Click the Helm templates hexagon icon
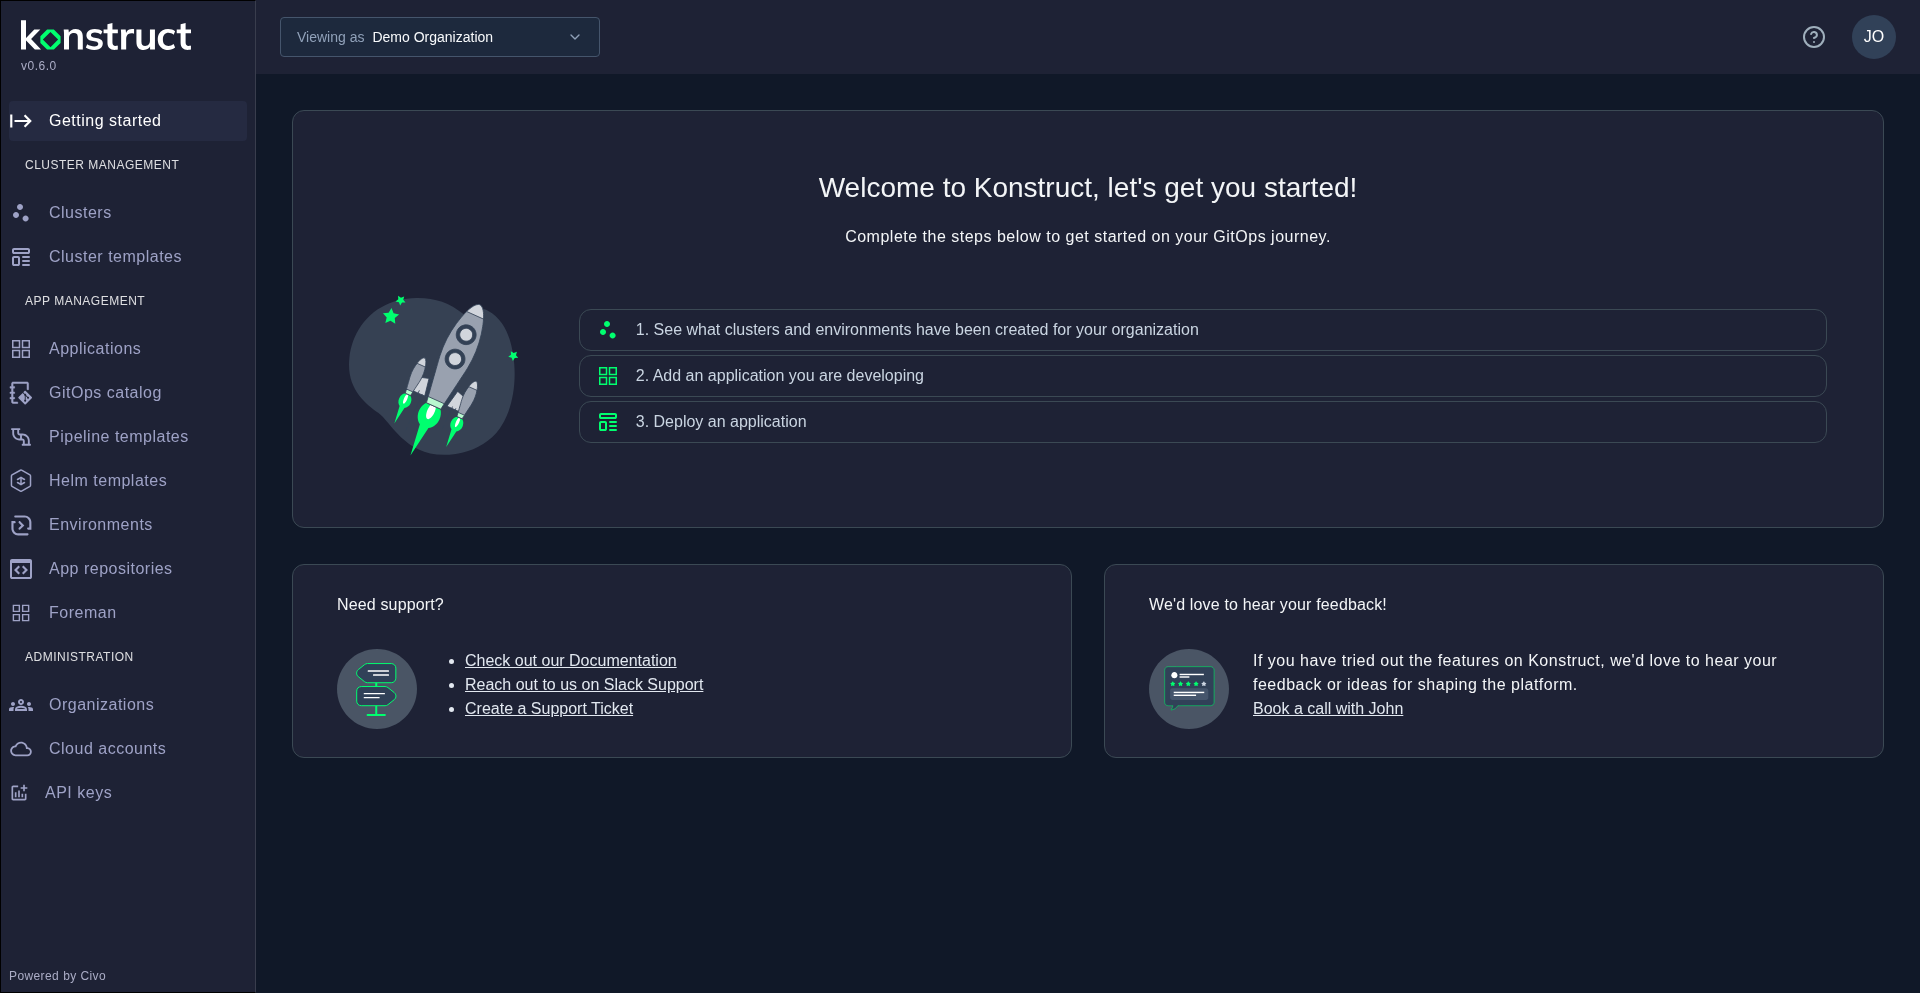The width and height of the screenshot is (1920, 993). [21, 481]
